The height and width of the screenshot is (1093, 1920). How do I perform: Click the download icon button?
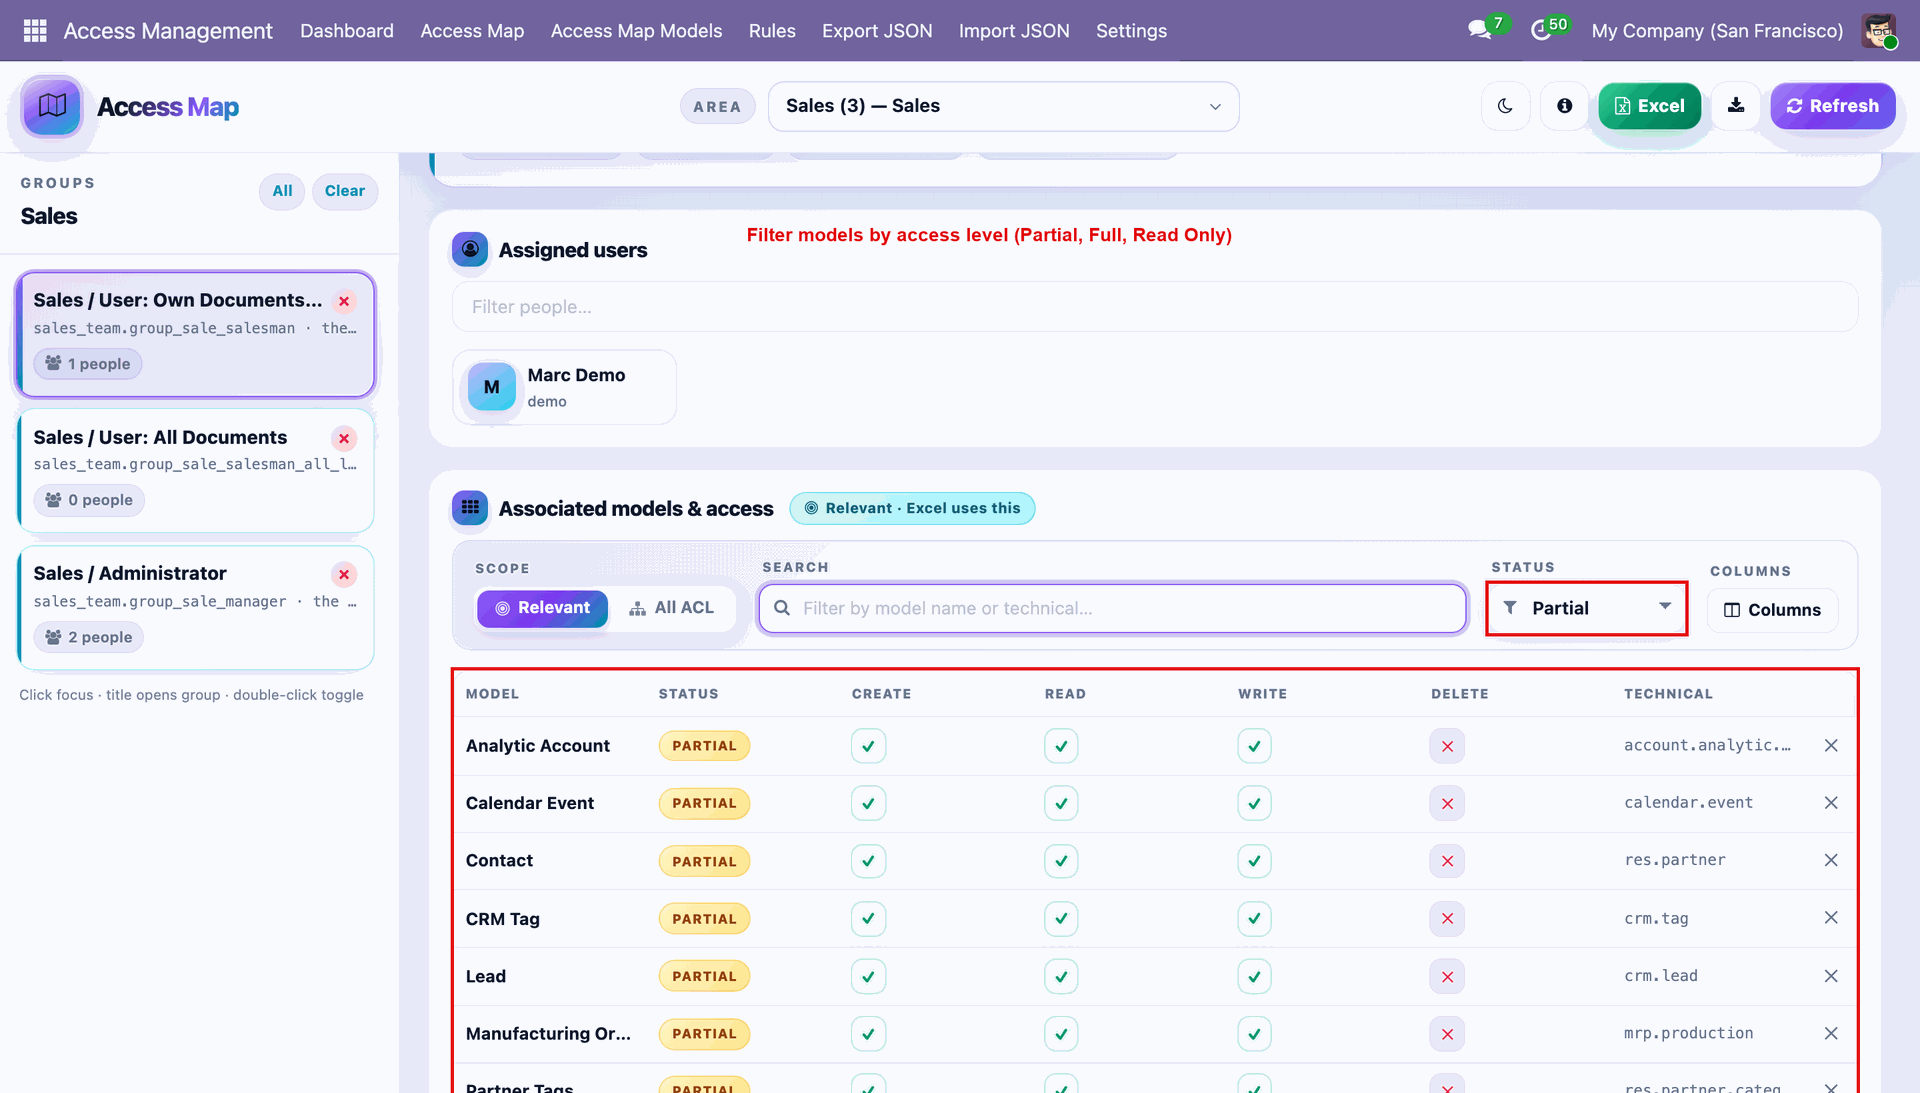click(x=1736, y=106)
